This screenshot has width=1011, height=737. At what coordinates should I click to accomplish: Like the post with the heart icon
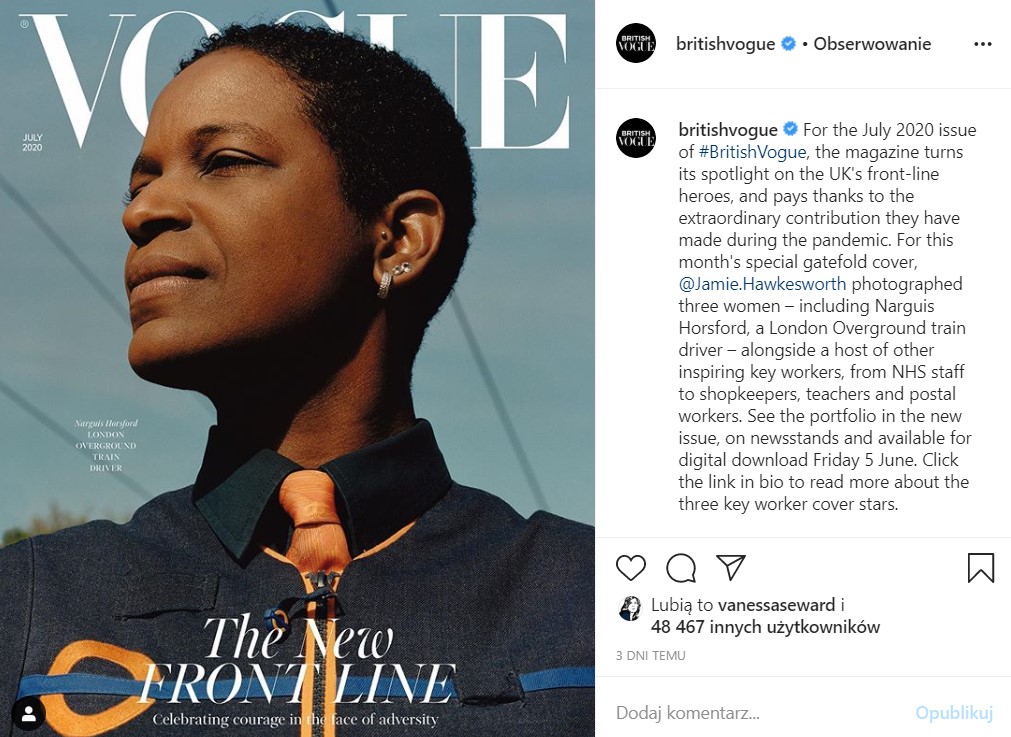click(631, 567)
